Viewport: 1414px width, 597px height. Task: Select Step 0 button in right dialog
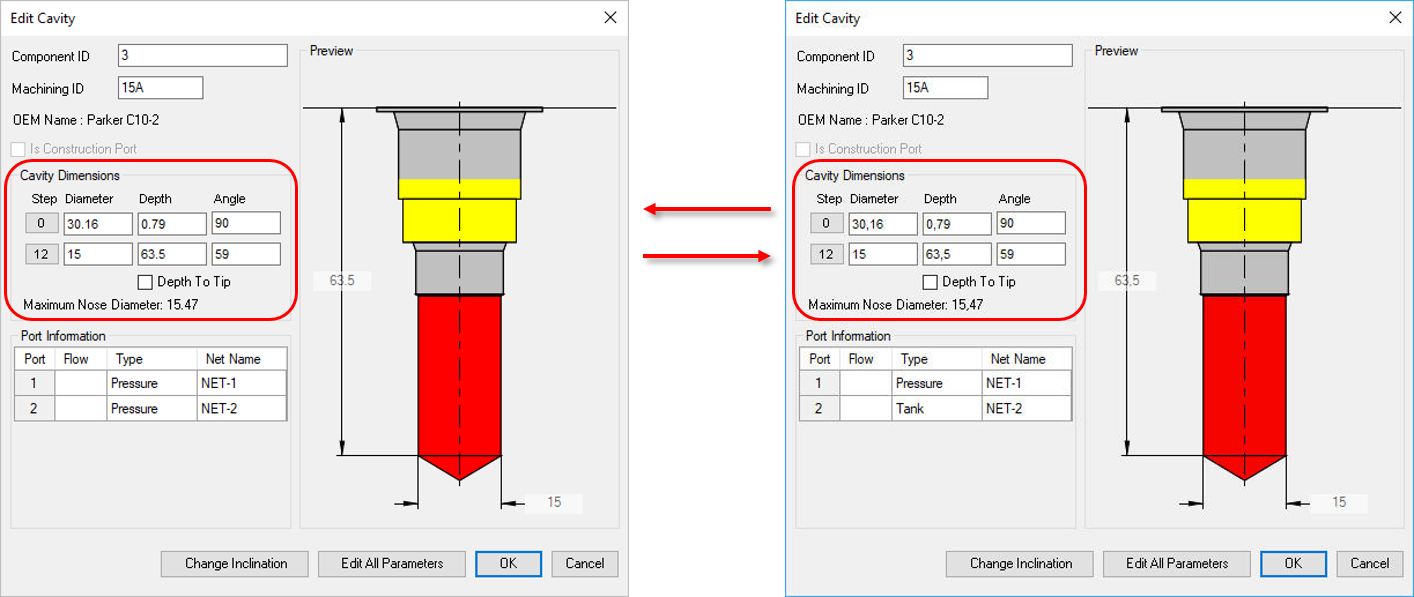[x=827, y=223]
